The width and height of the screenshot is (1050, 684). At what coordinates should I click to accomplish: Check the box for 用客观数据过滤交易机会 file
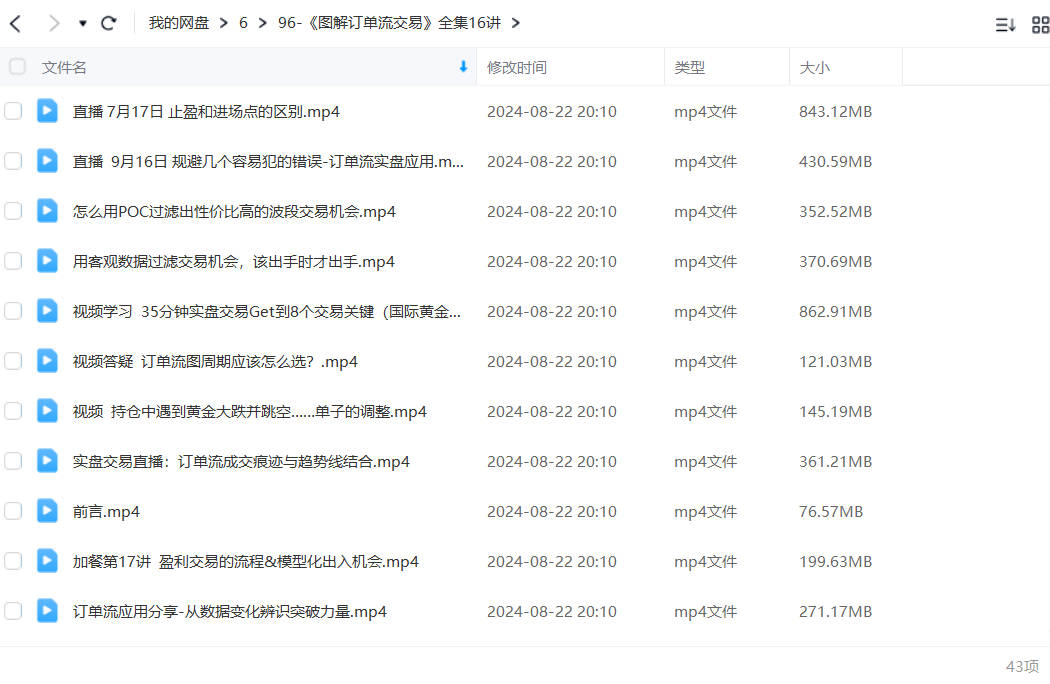[x=13, y=261]
